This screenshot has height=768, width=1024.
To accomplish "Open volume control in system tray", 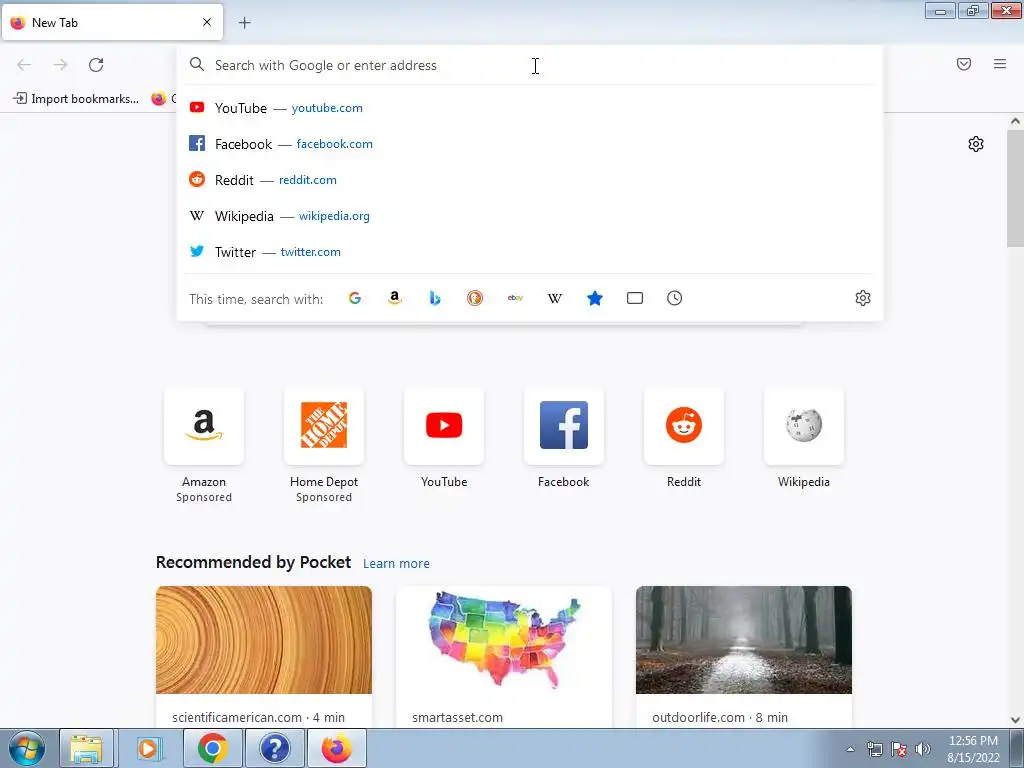I will tap(923, 749).
